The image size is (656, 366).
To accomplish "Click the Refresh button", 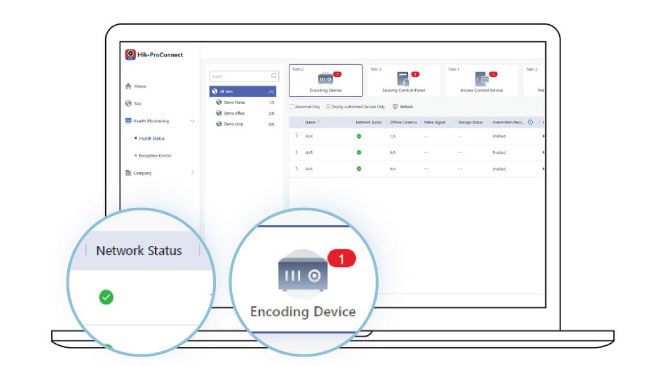I will pyautogui.click(x=403, y=107).
